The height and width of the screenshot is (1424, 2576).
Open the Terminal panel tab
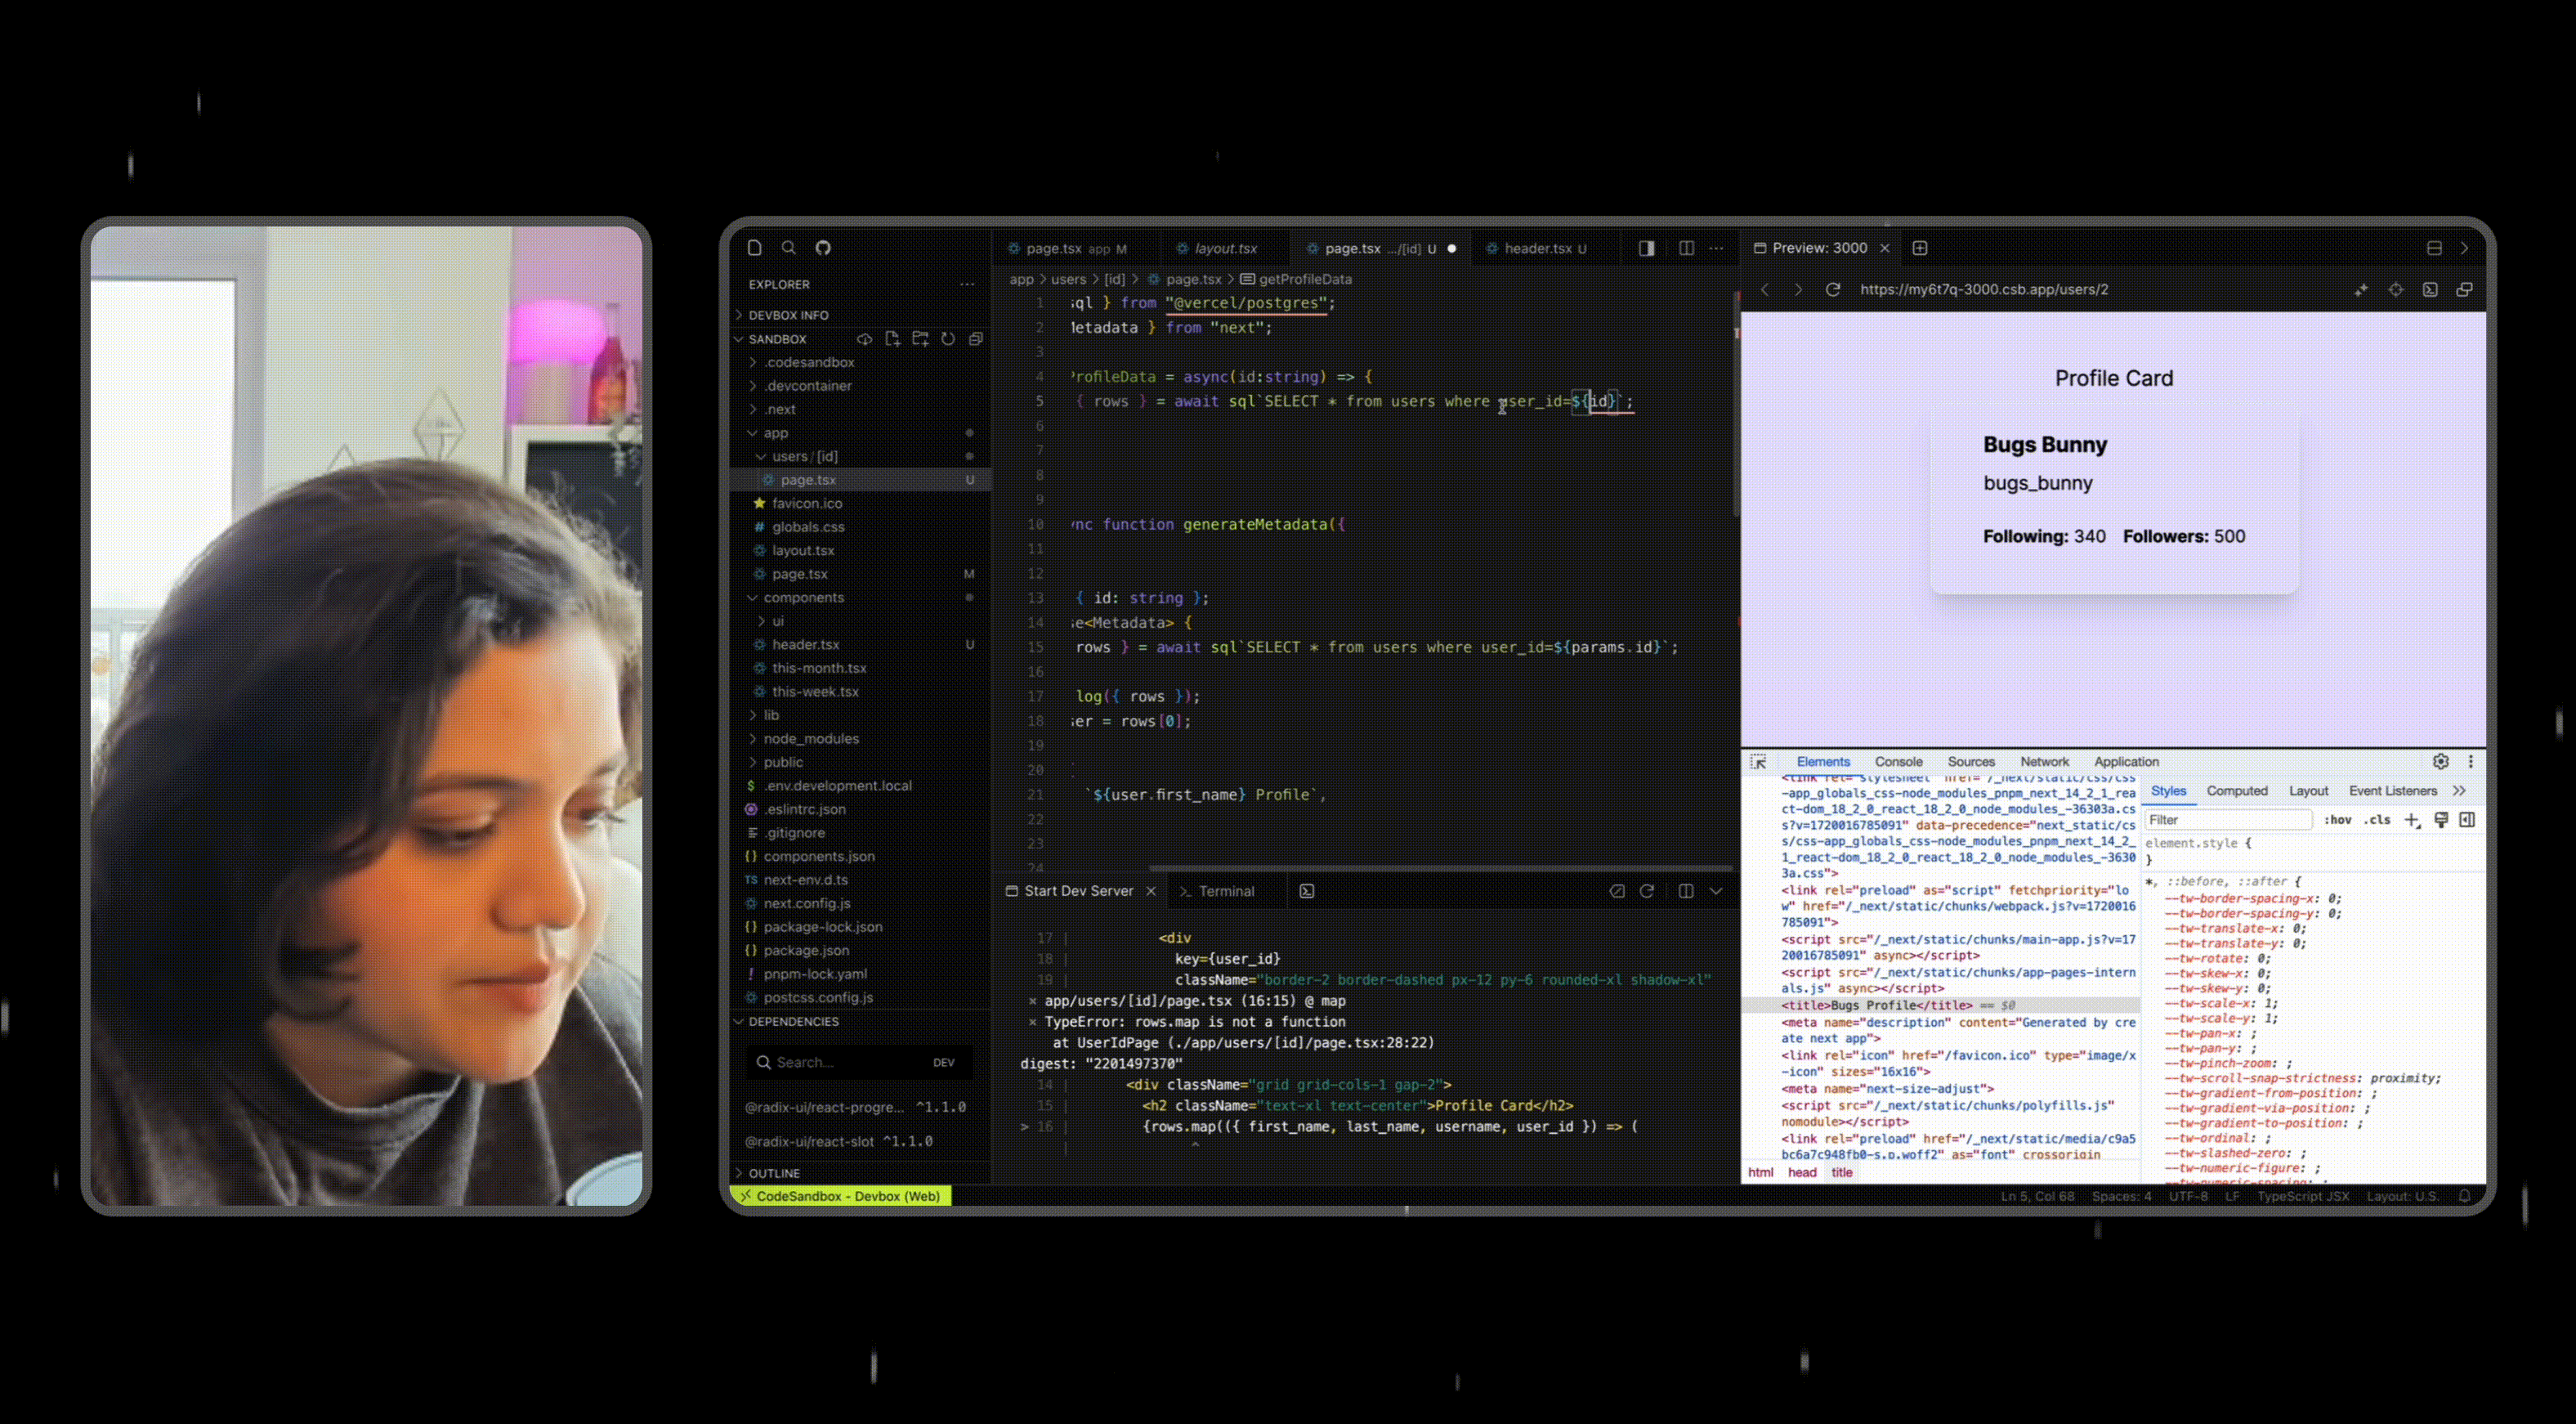pos(1225,891)
